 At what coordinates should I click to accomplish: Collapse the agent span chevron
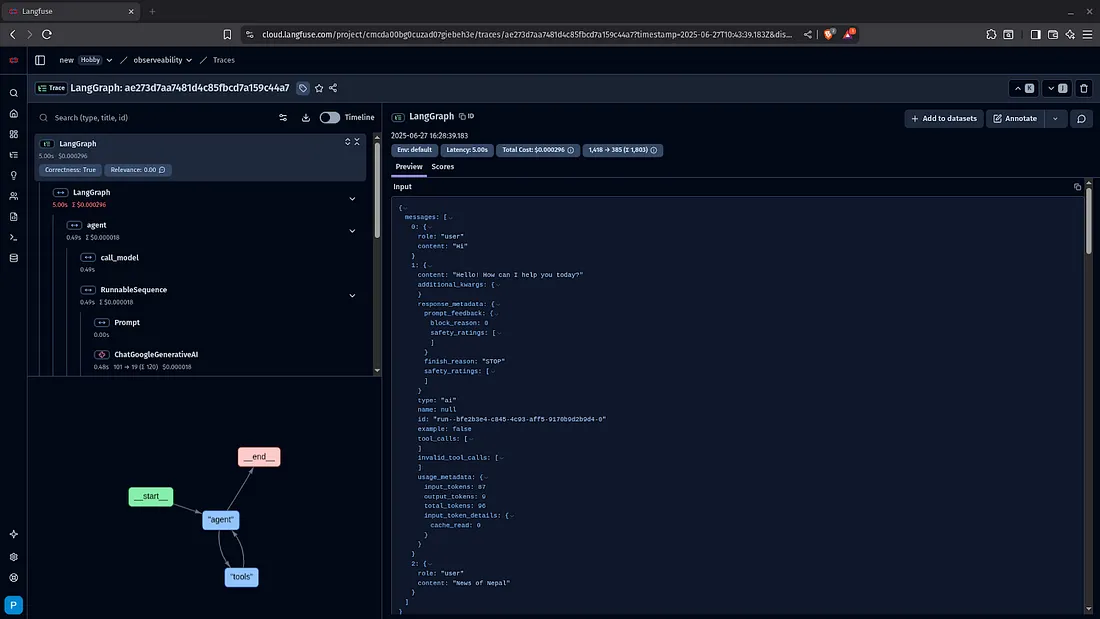coord(352,231)
